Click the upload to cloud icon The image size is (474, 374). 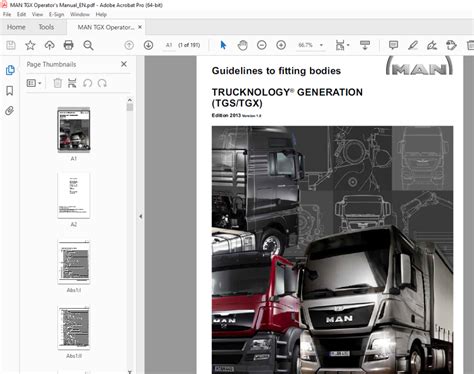click(x=50, y=45)
